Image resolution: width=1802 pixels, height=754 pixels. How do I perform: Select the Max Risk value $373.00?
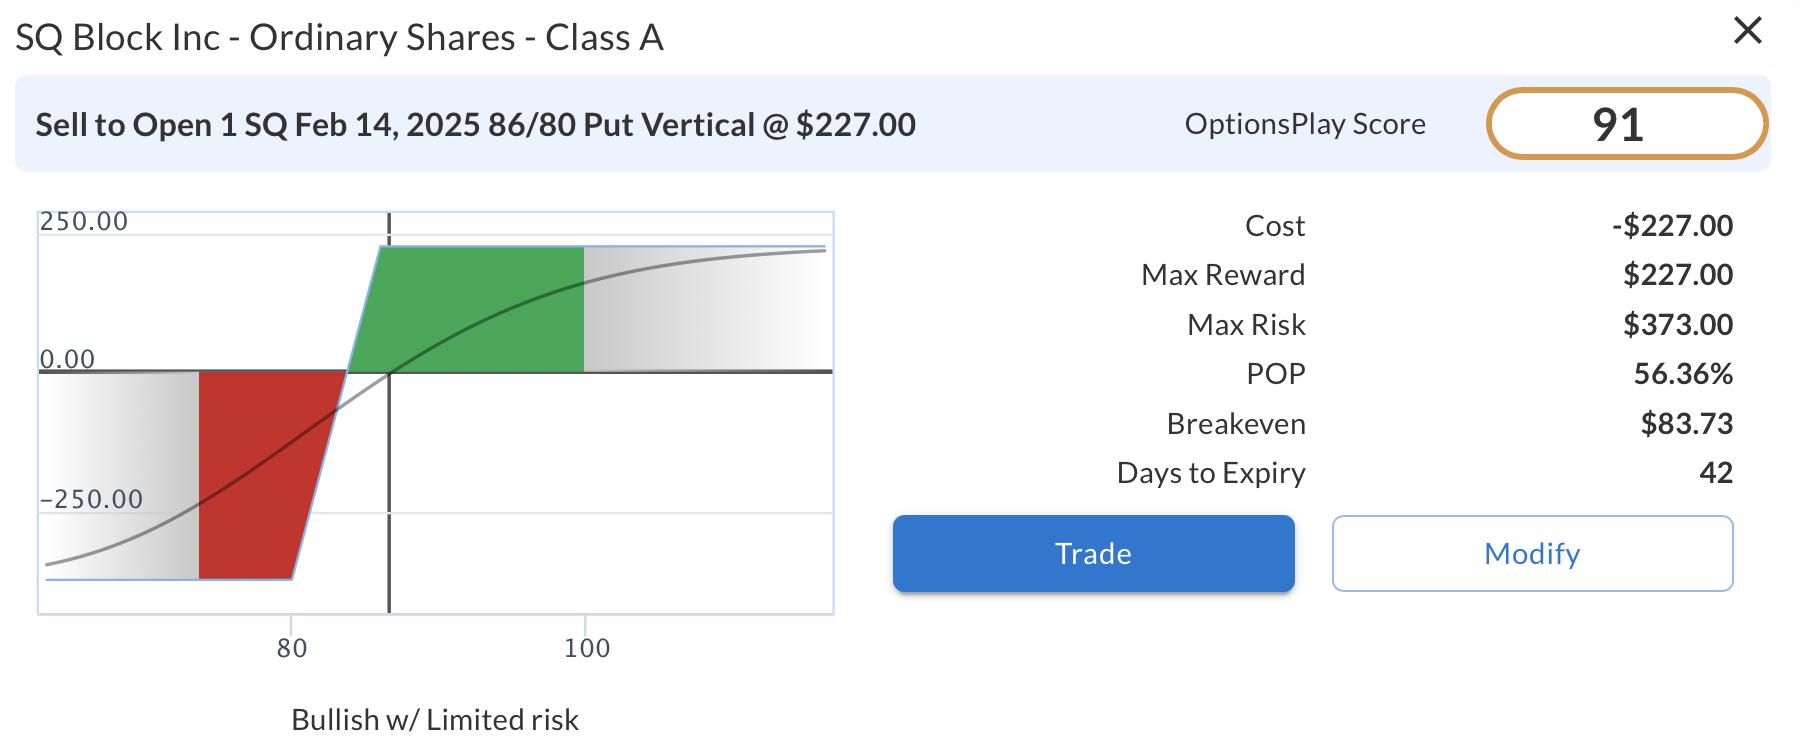[1677, 325]
